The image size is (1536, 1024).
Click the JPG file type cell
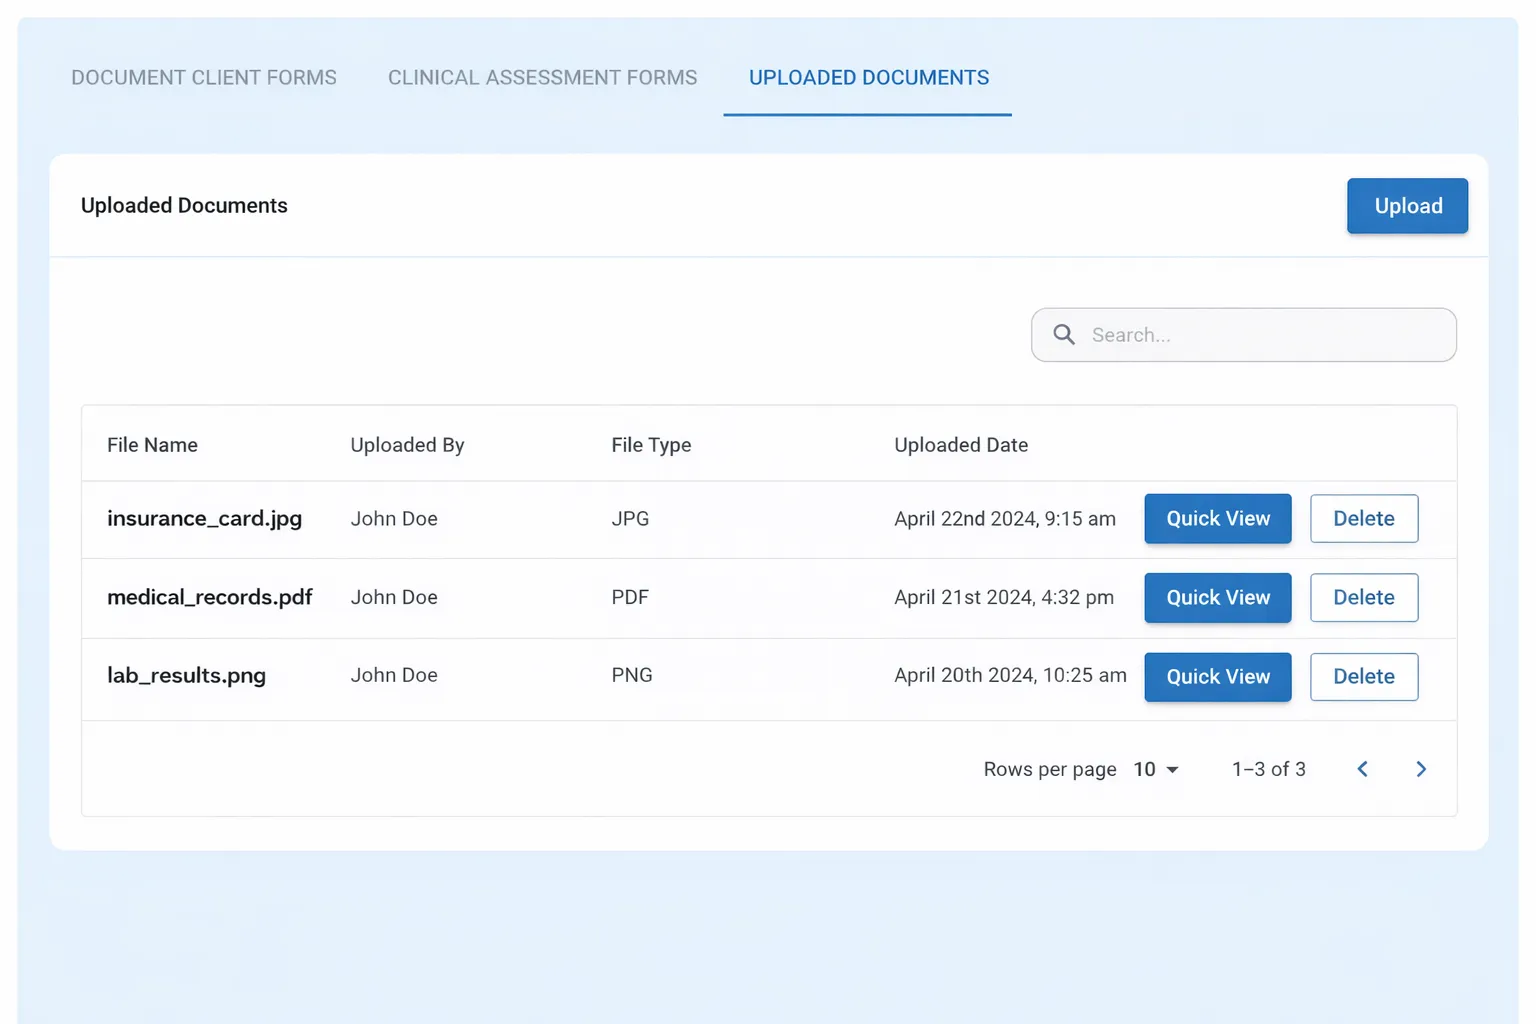click(x=630, y=519)
